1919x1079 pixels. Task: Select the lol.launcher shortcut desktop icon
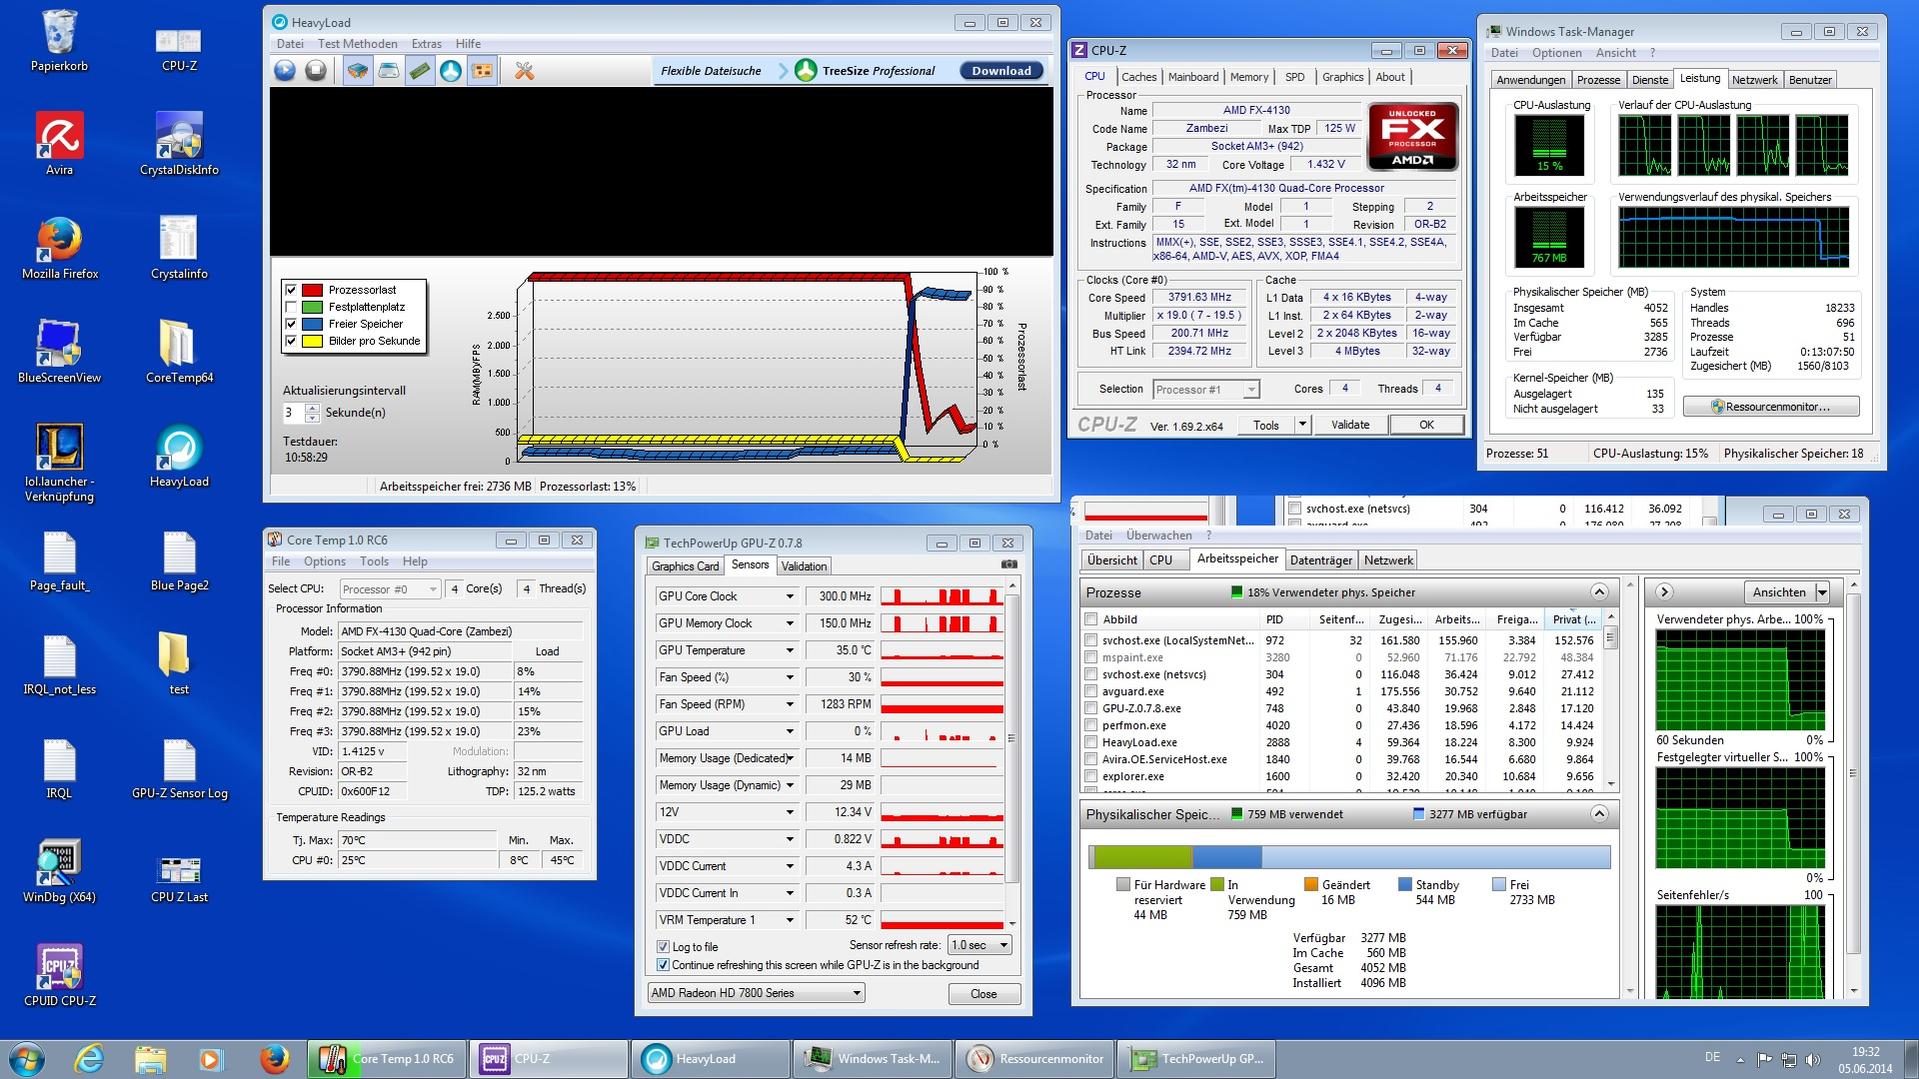(x=59, y=462)
